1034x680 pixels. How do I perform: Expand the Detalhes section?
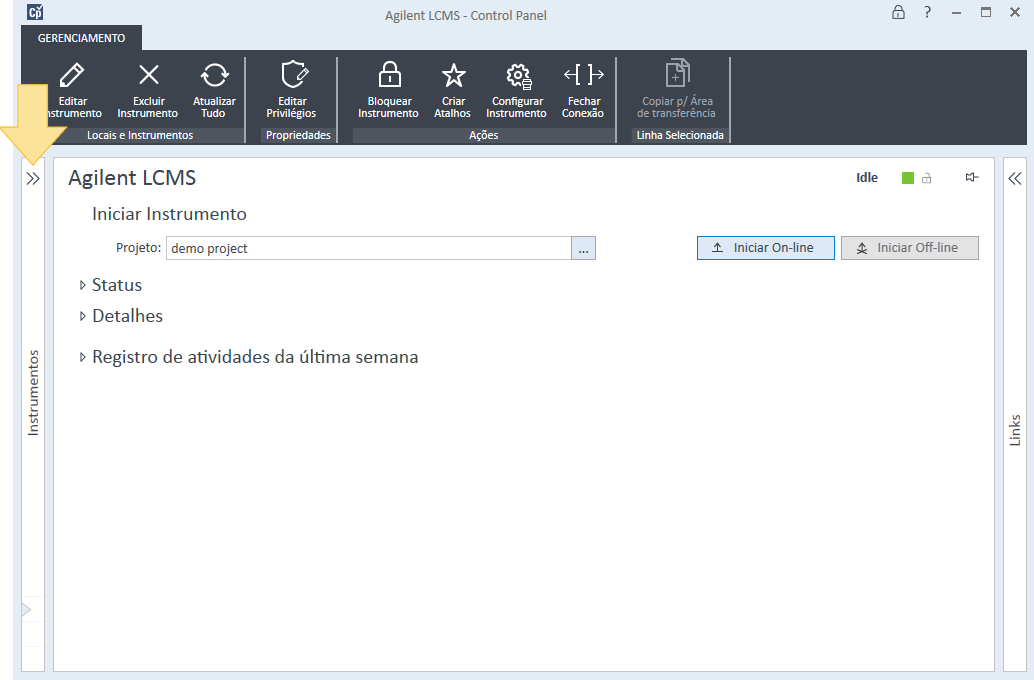pyautogui.click(x=82, y=316)
